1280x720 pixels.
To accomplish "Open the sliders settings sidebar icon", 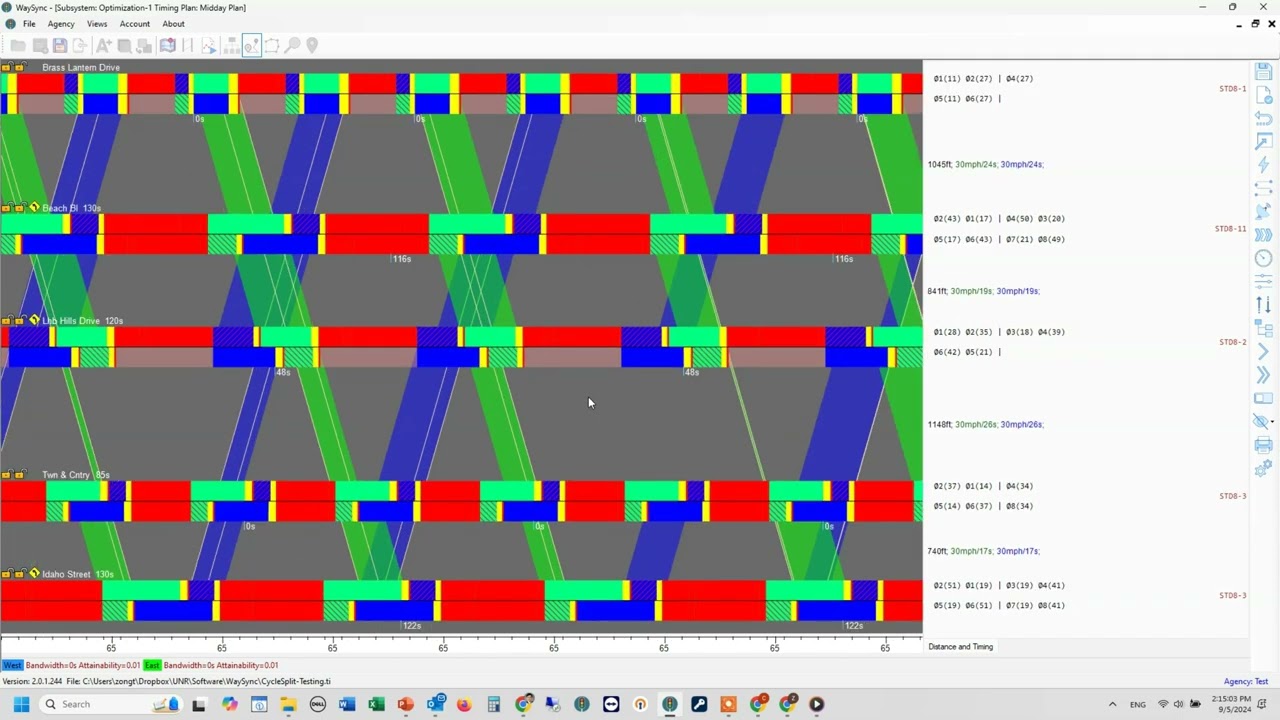I will tap(1264, 282).
